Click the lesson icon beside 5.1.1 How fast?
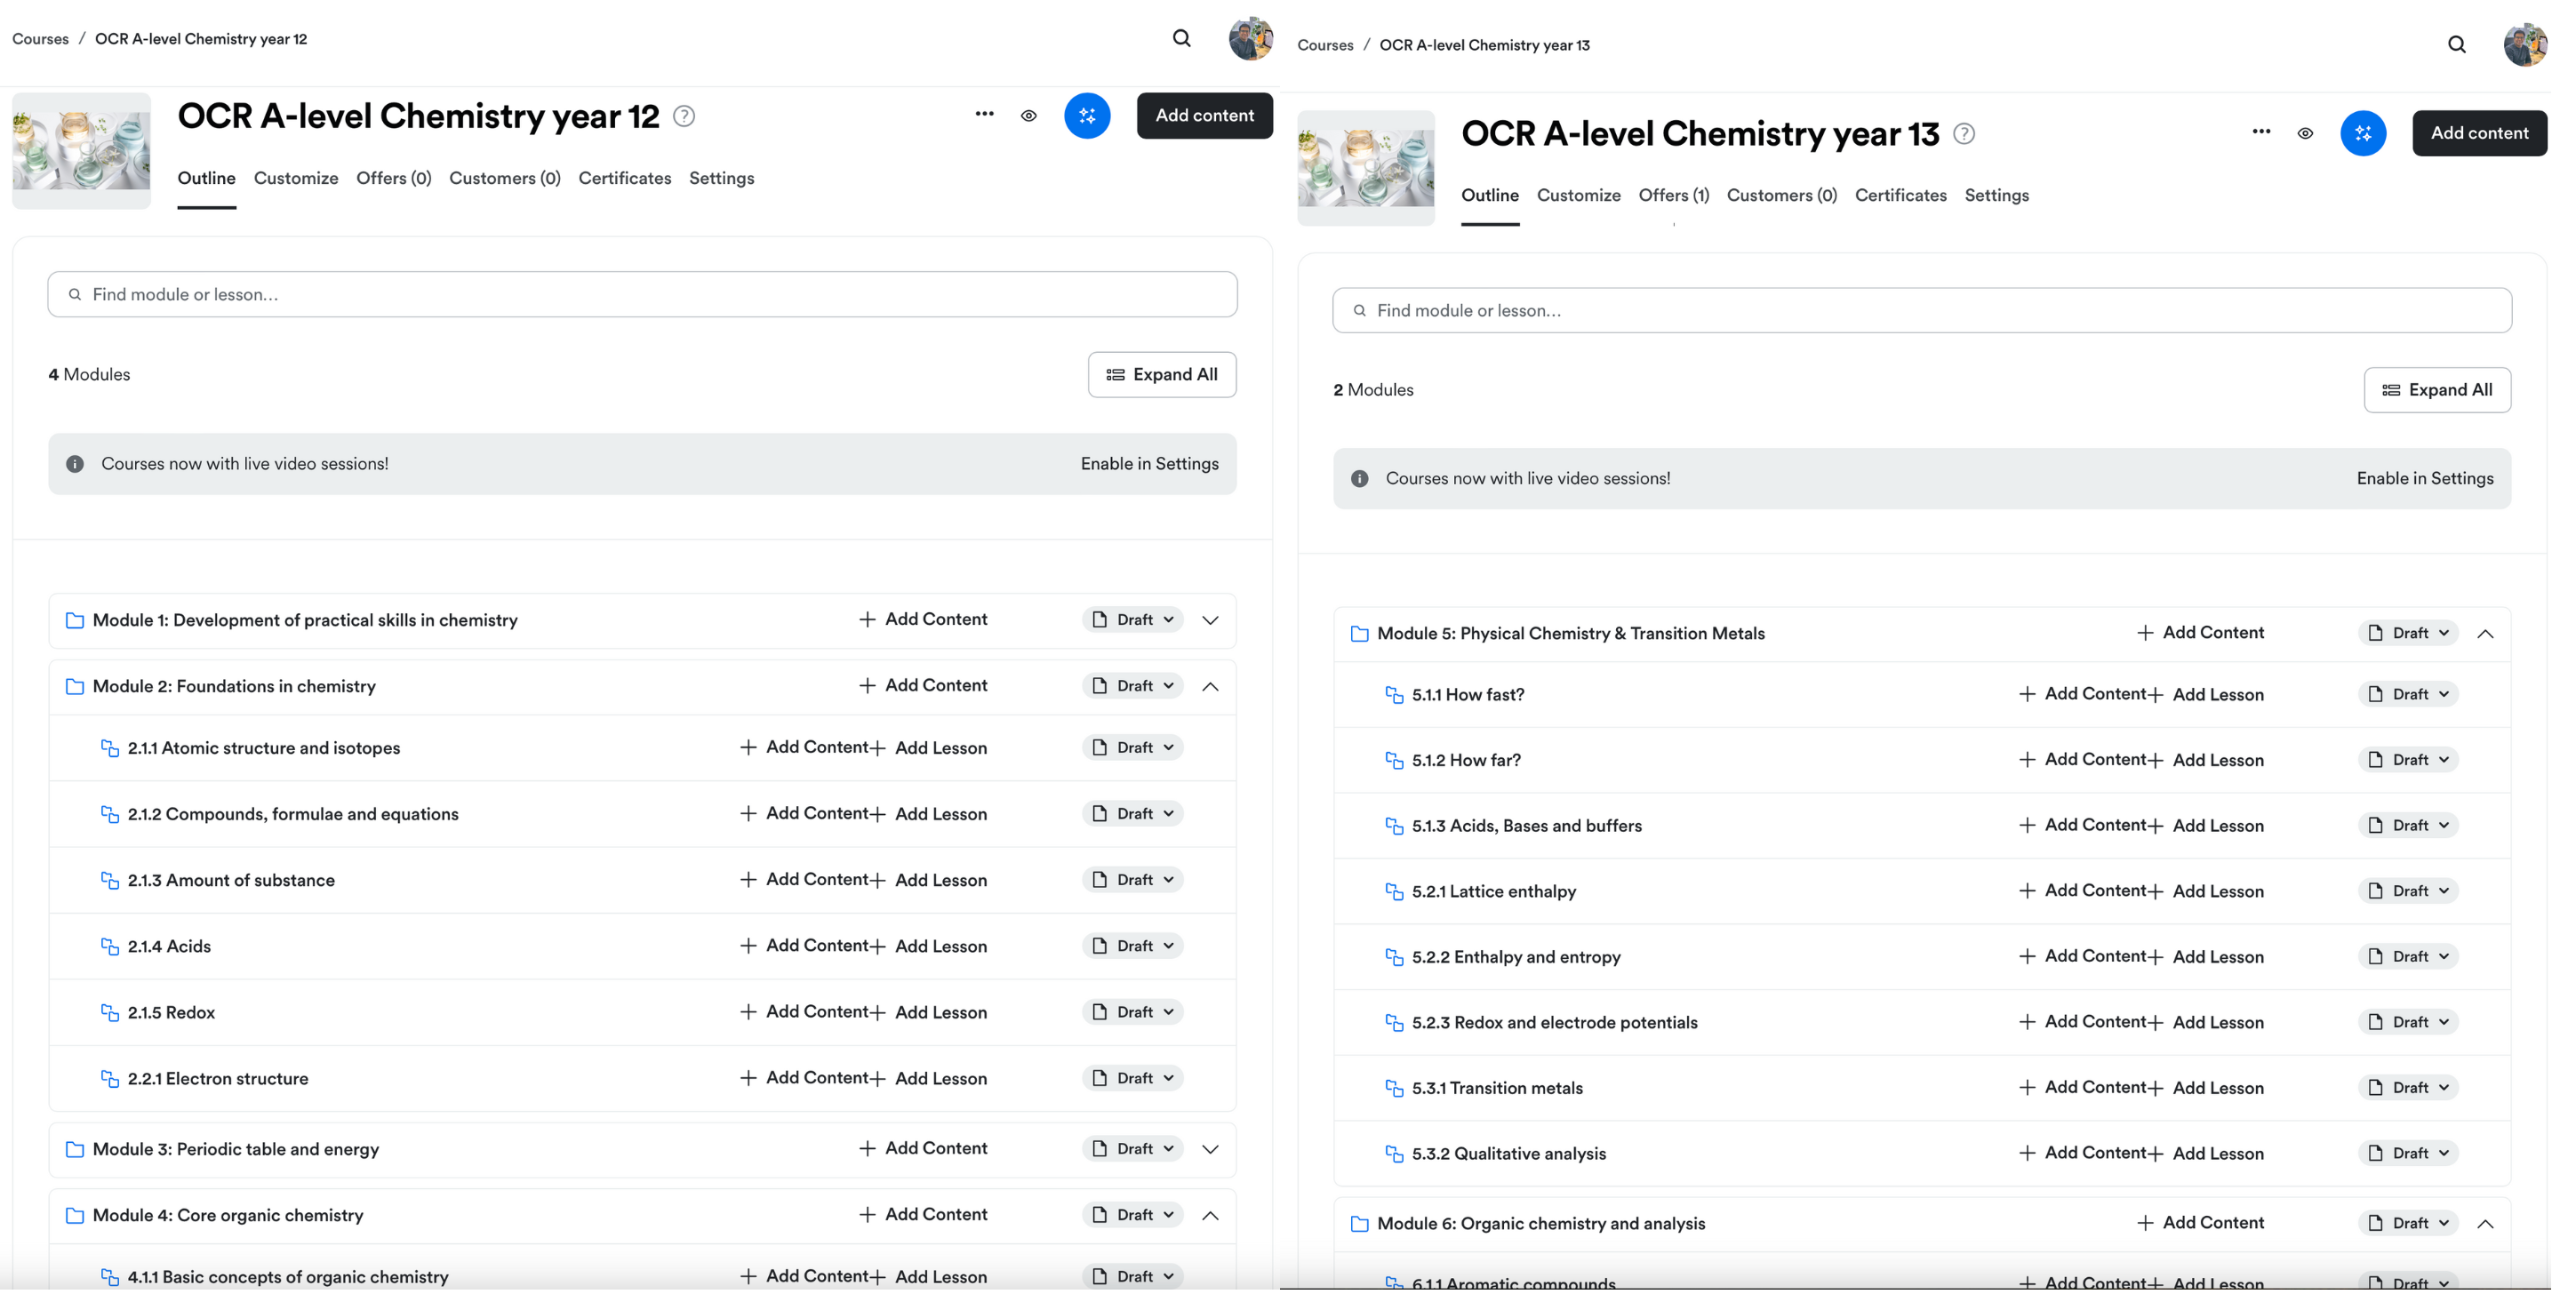Screen dimensions: 2560x1310 tap(1394, 694)
